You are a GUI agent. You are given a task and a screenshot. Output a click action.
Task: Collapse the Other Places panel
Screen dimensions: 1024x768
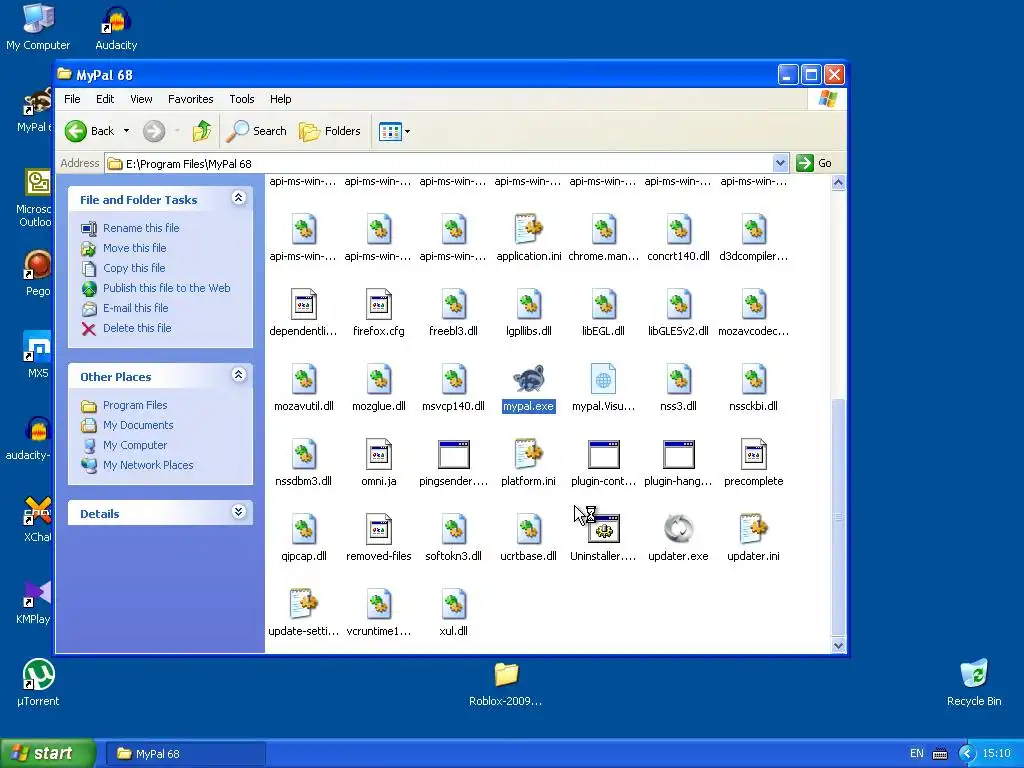pyautogui.click(x=239, y=375)
